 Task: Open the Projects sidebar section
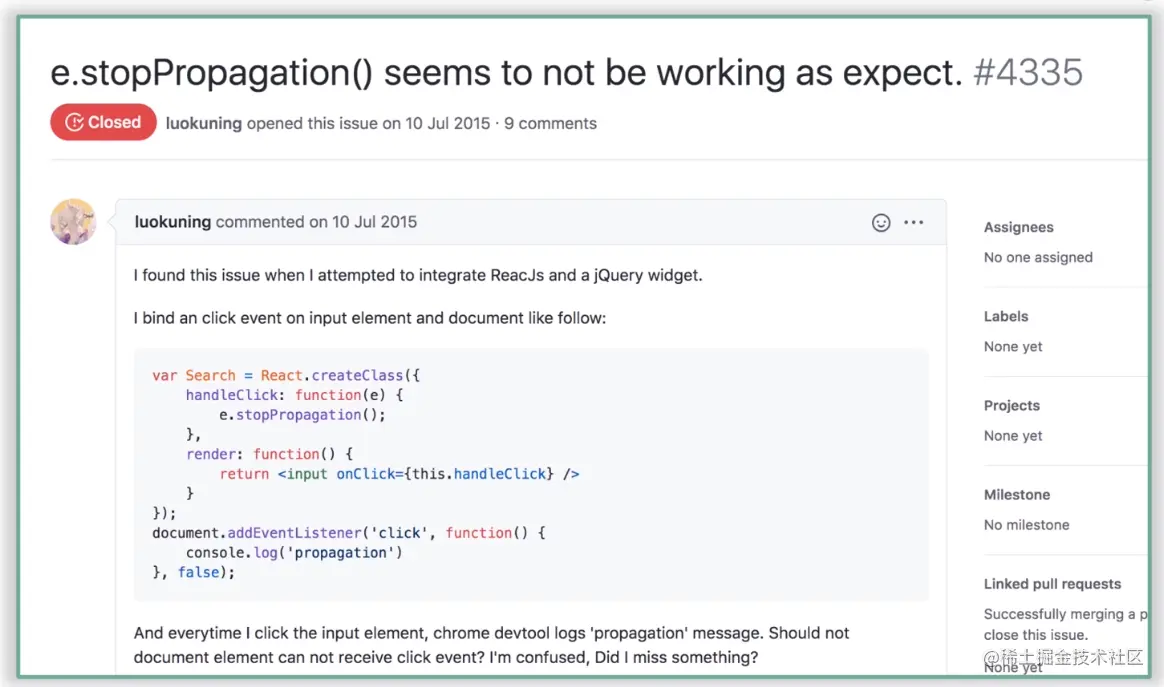[x=1011, y=406]
